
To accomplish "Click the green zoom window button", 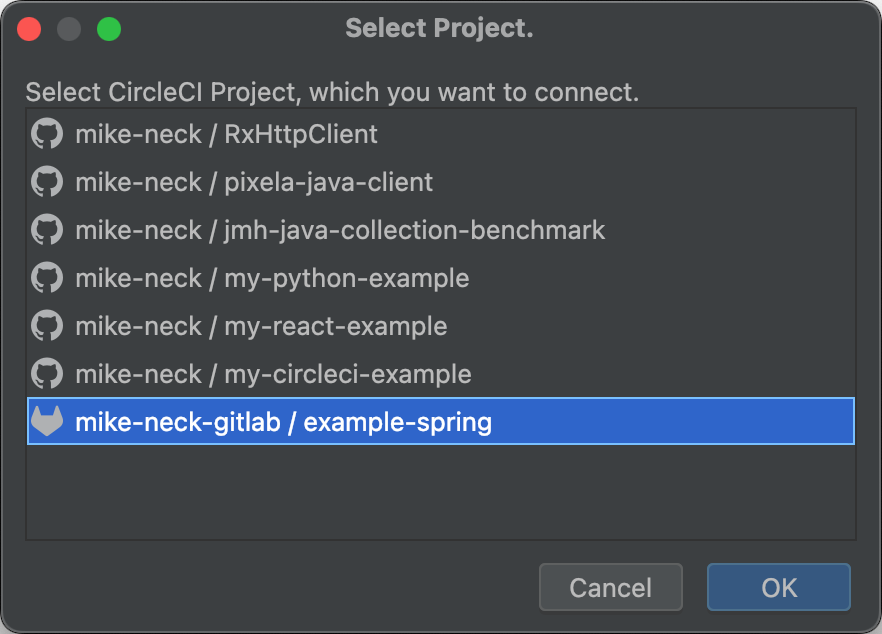I will pyautogui.click(x=109, y=29).
